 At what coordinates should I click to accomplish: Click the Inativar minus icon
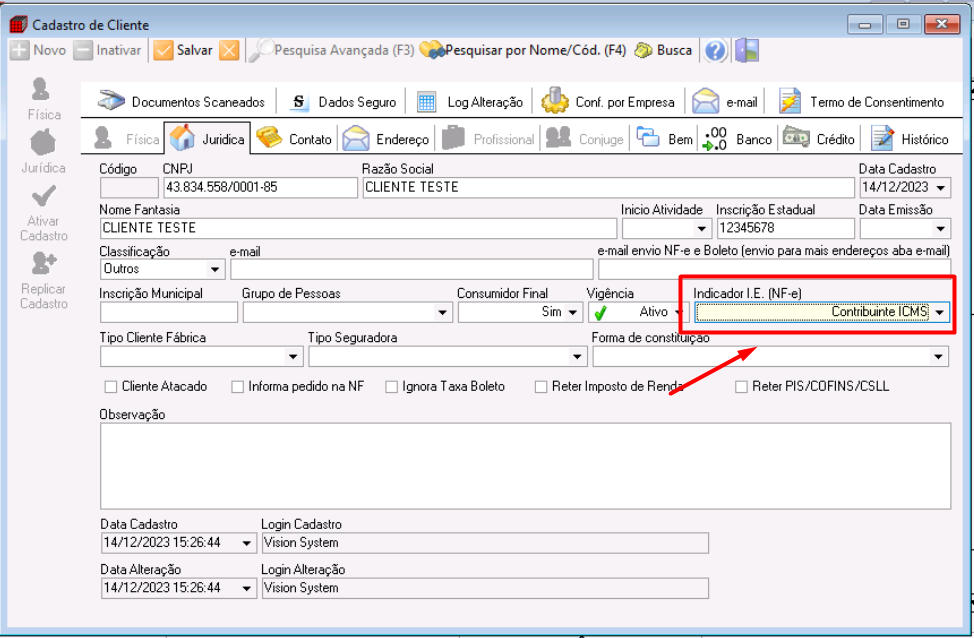click(83, 50)
